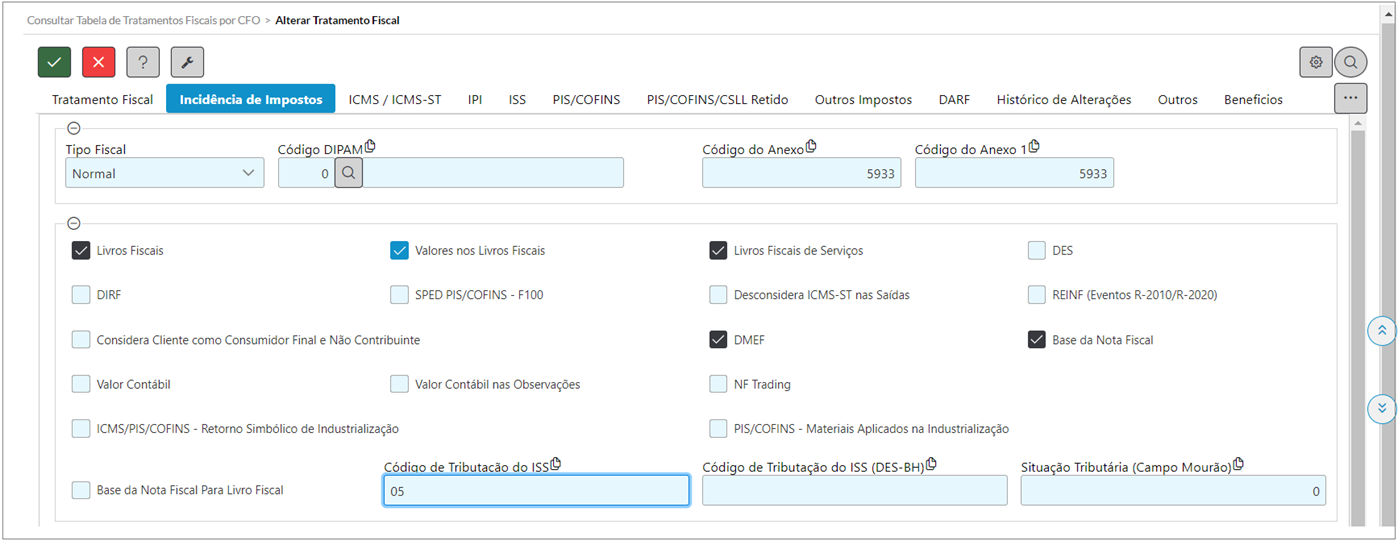Jump down with the double-chevron down button
The height and width of the screenshot is (541, 1398).
click(1381, 407)
